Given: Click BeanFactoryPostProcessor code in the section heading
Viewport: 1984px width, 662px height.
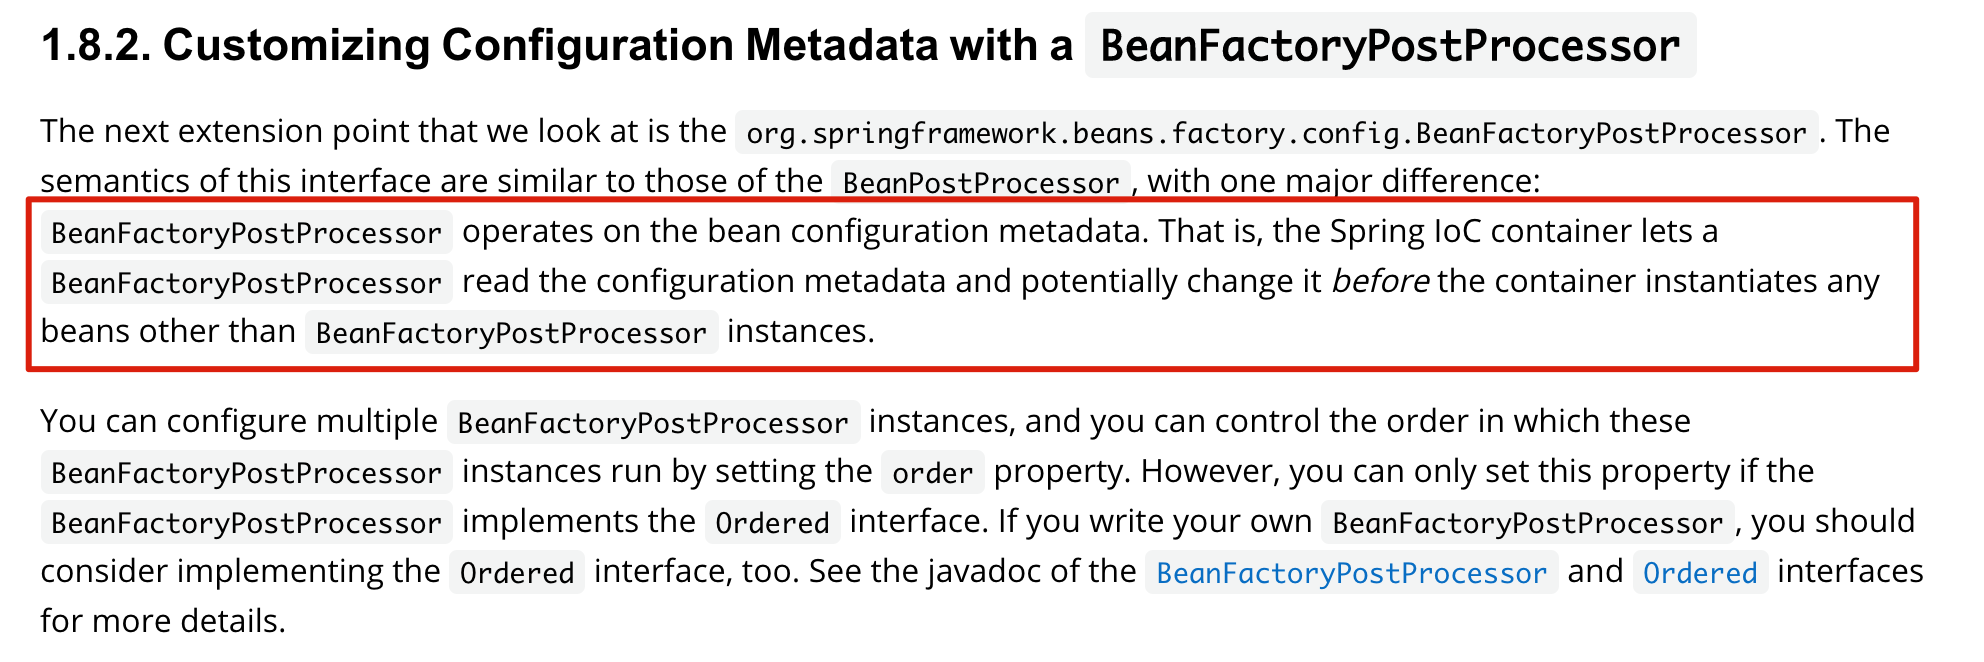Looking at the screenshot, I should point(1390,46).
